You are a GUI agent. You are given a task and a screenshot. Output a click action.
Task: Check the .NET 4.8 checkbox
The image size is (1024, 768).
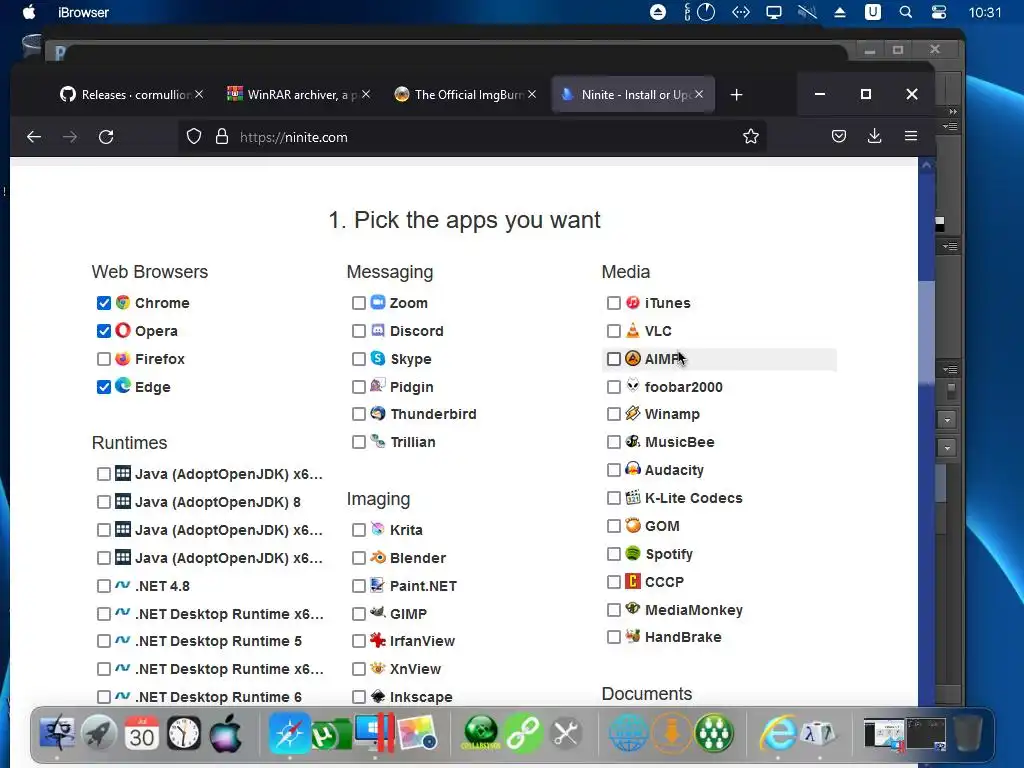pyautogui.click(x=103, y=586)
